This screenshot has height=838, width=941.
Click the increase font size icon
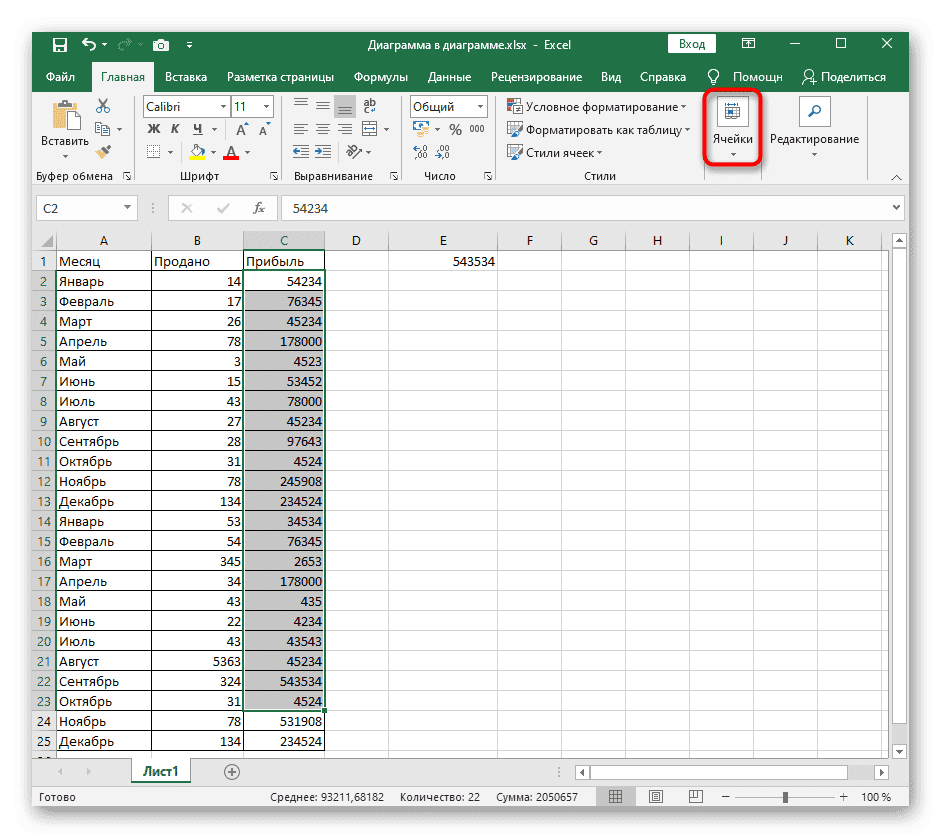tap(242, 129)
